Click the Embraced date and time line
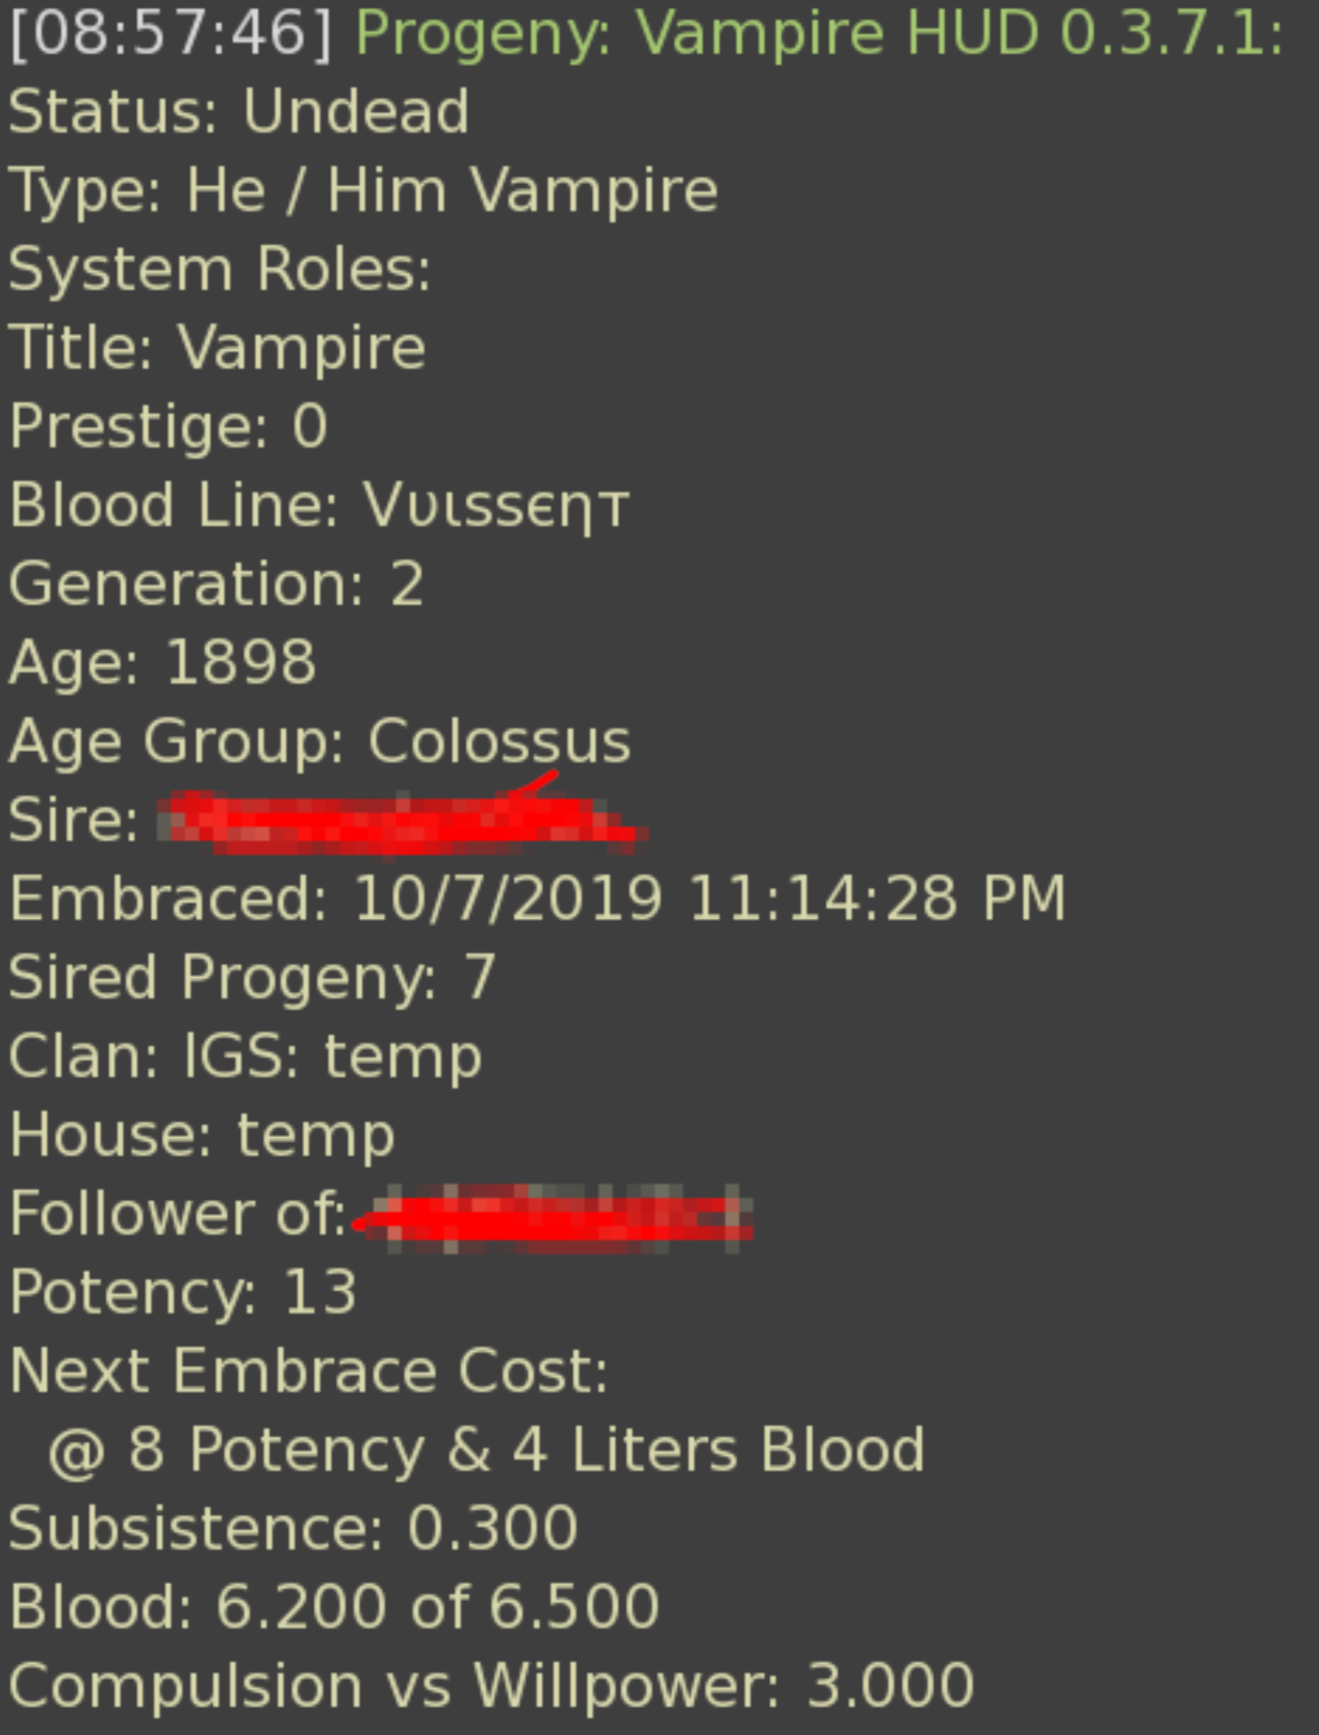The image size is (1319, 1735). (x=537, y=898)
